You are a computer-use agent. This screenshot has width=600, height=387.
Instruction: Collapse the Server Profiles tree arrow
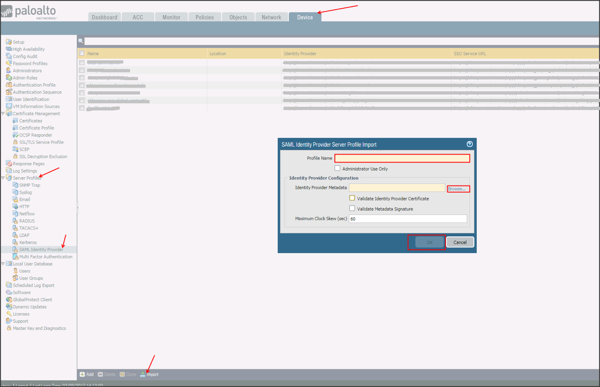(x=3, y=178)
